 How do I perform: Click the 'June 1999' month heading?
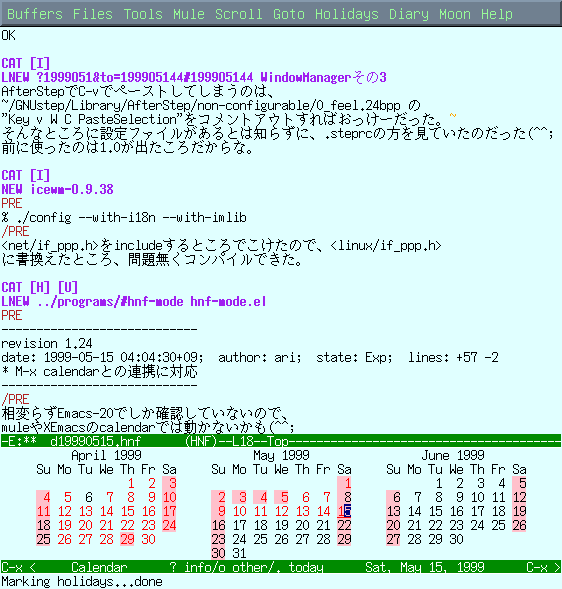pyautogui.click(x=453, y=455)
